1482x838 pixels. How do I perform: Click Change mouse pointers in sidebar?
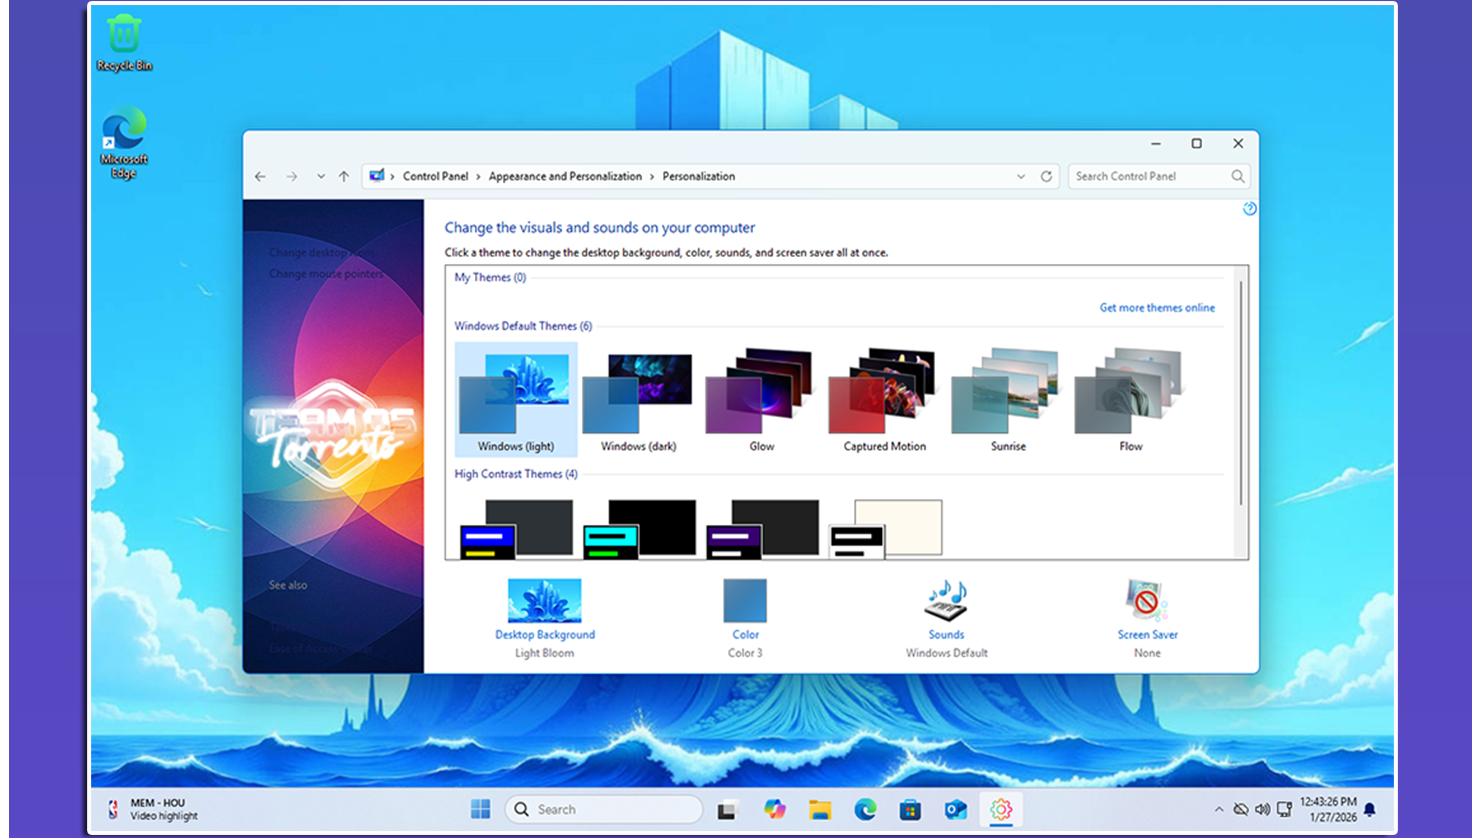326,274
